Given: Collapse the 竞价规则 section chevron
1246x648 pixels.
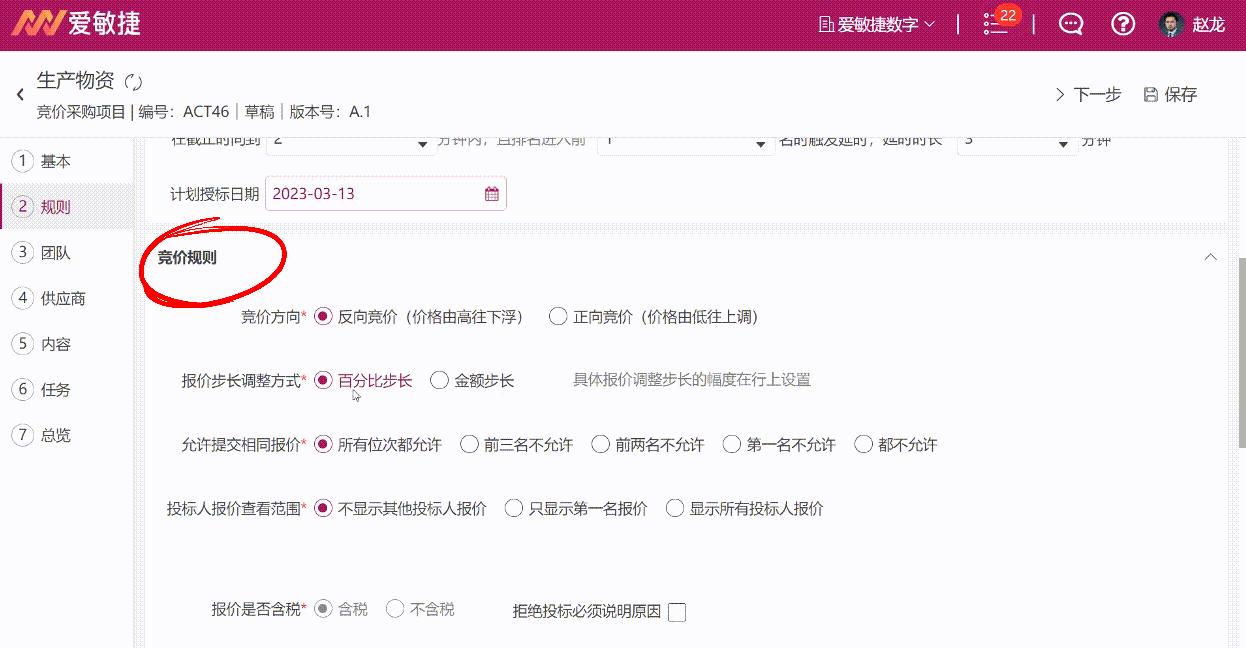Looking at the screenshot, I should pos(1210,256).
